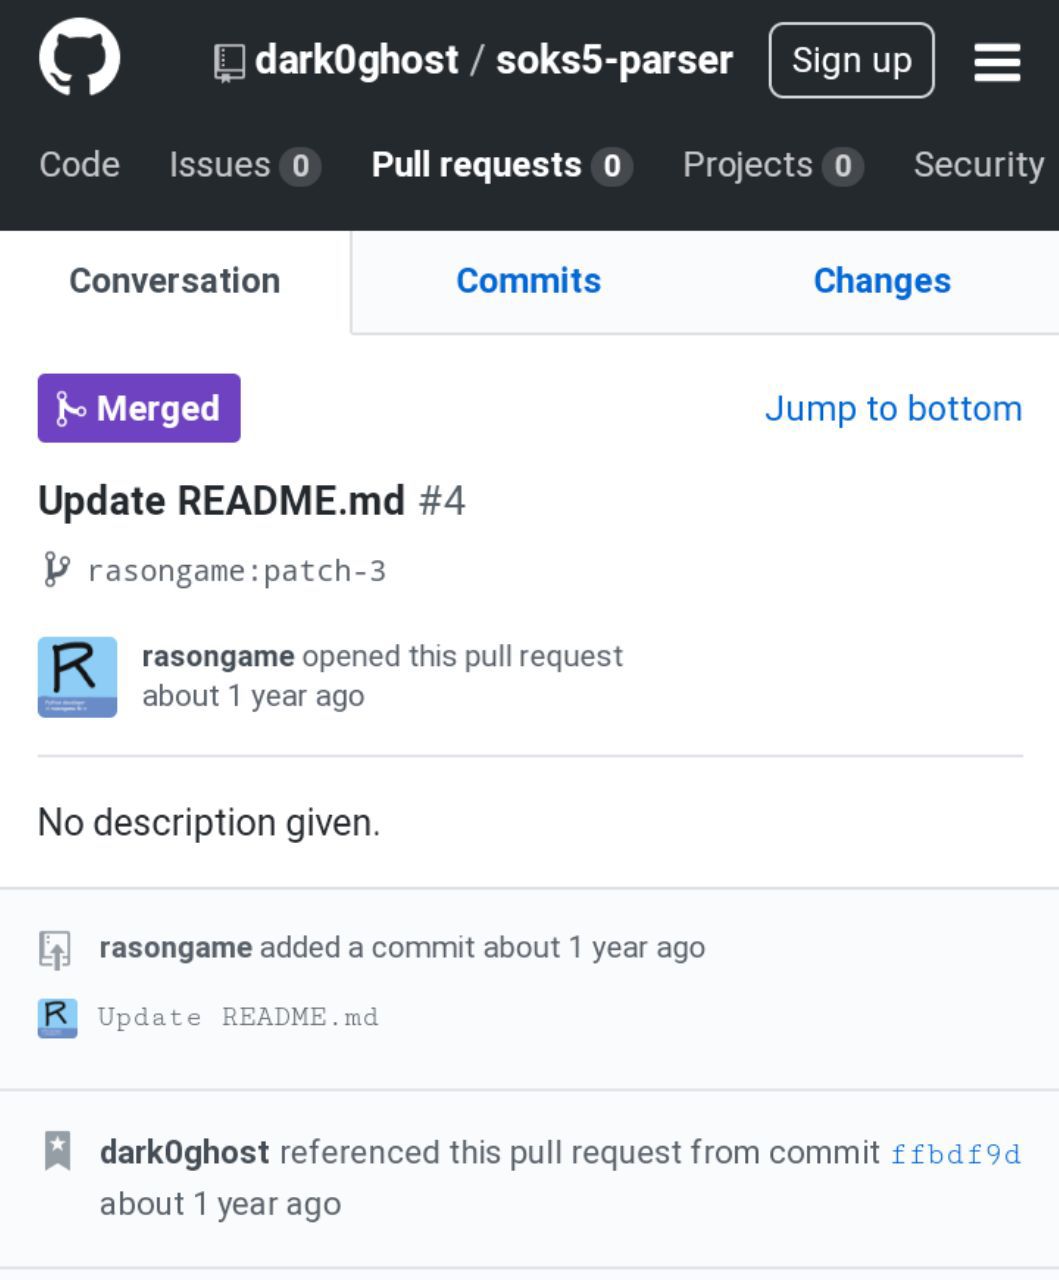
Task: Click the rasongame:patch-3 branch name
Action: (x=237, y=571)
